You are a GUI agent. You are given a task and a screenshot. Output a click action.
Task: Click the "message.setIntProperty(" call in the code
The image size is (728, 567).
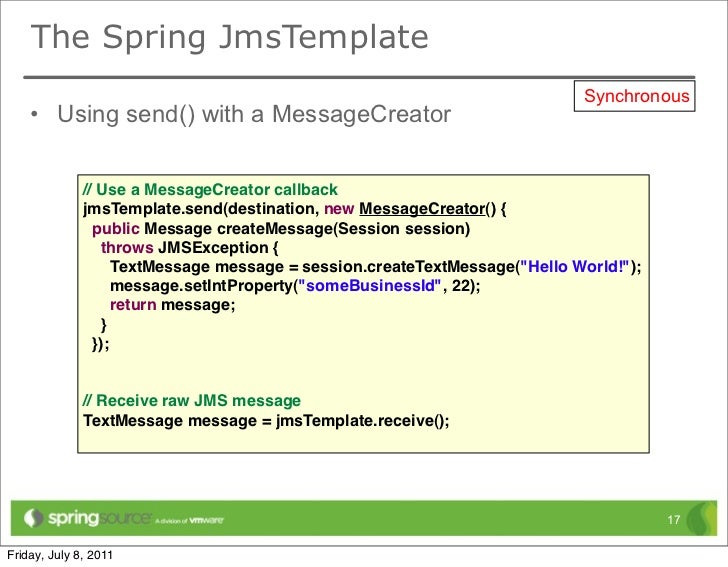coord(203,286)
